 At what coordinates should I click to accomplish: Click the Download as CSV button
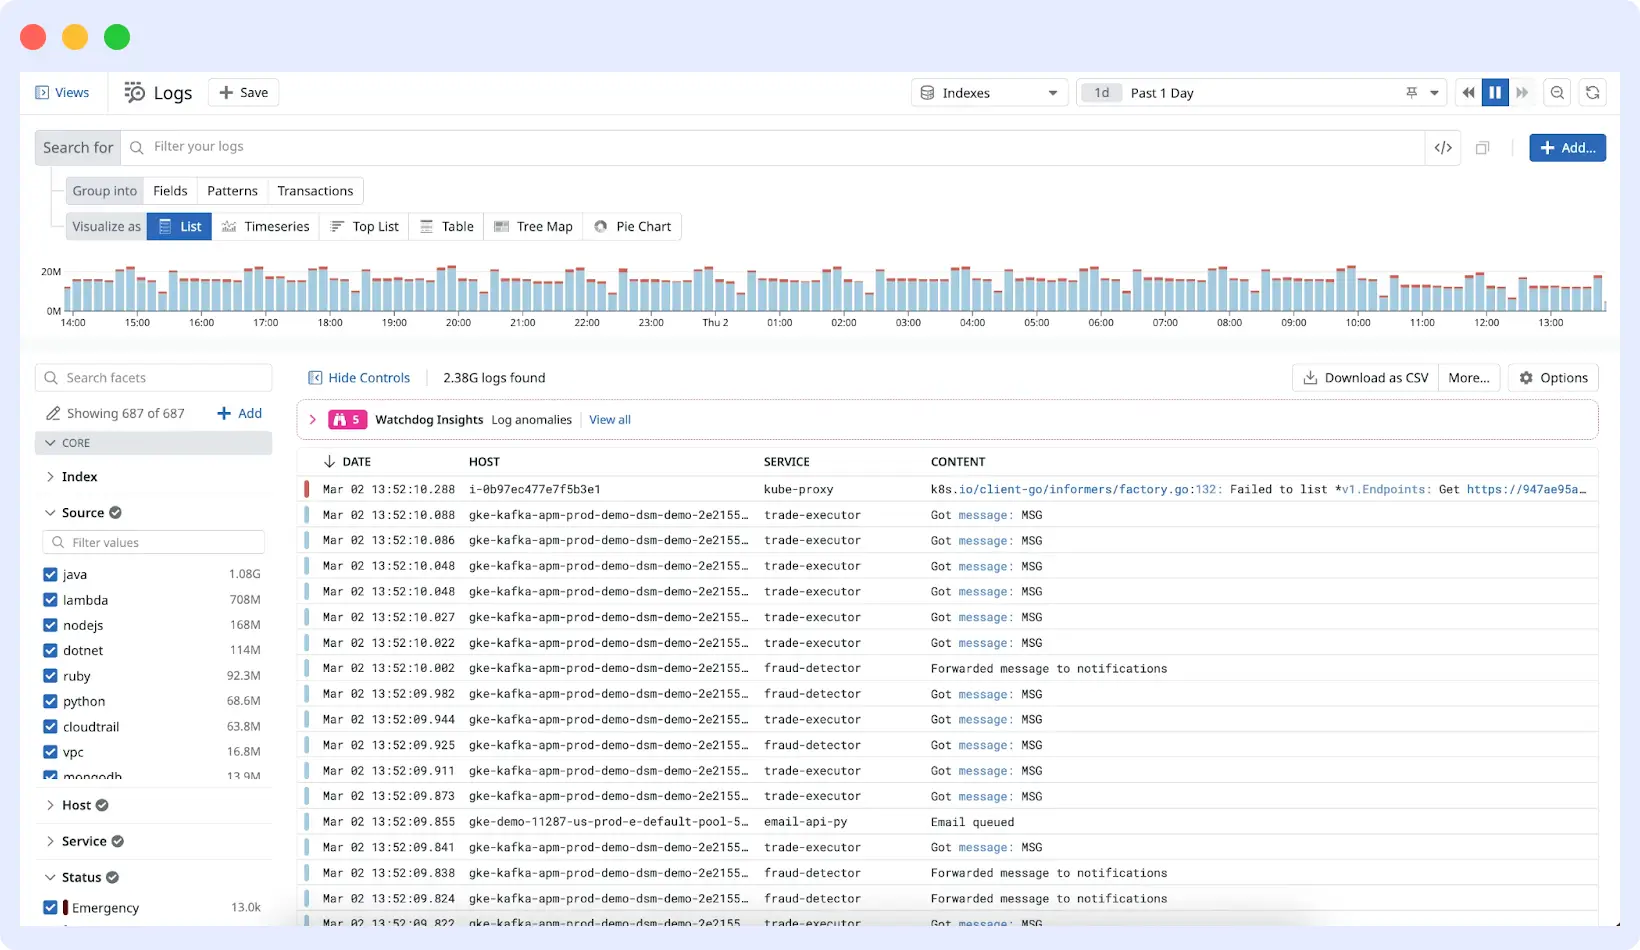[x=1364, y=377]
